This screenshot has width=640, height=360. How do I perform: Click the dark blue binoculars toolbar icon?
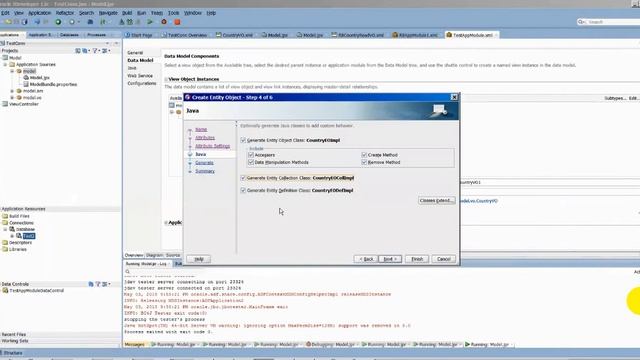pyautogui.click(x=90, y=22)
